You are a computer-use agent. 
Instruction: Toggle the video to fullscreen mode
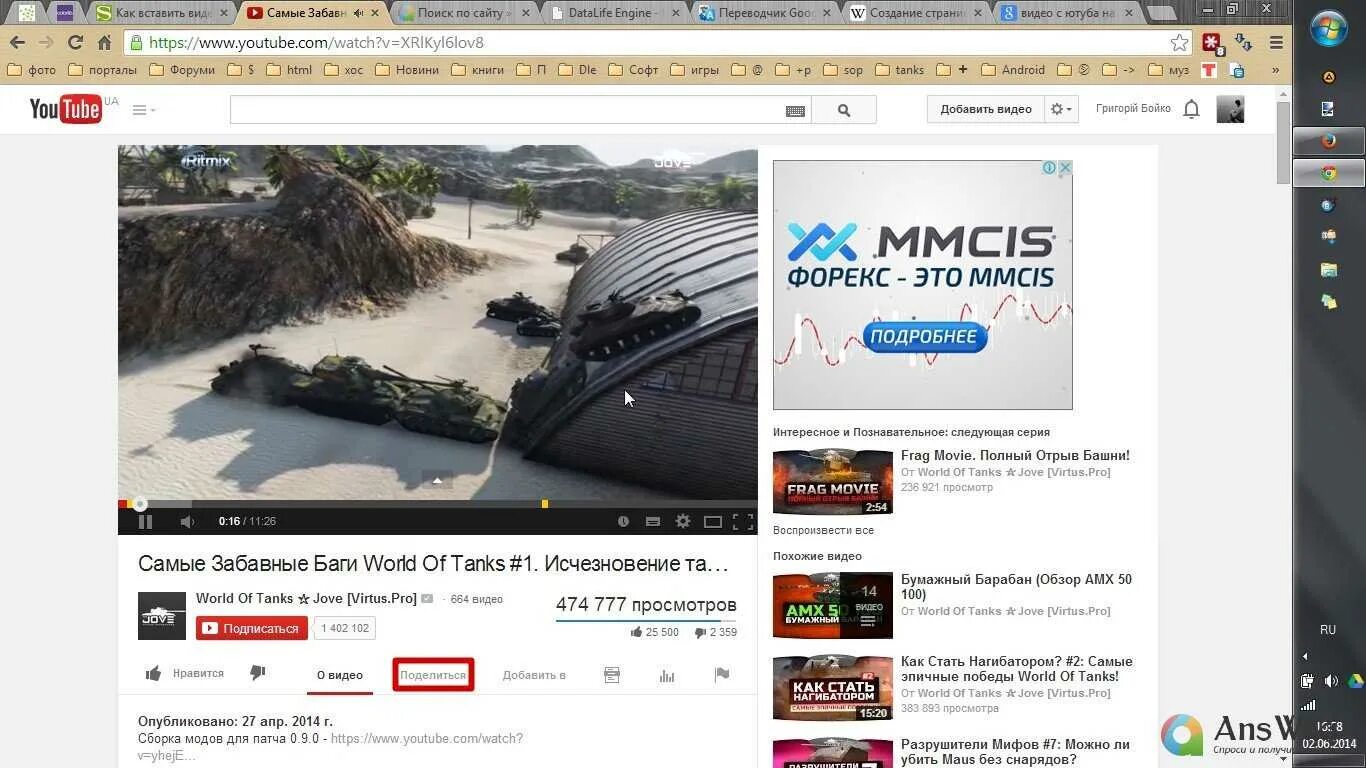[x=742, y=521]
